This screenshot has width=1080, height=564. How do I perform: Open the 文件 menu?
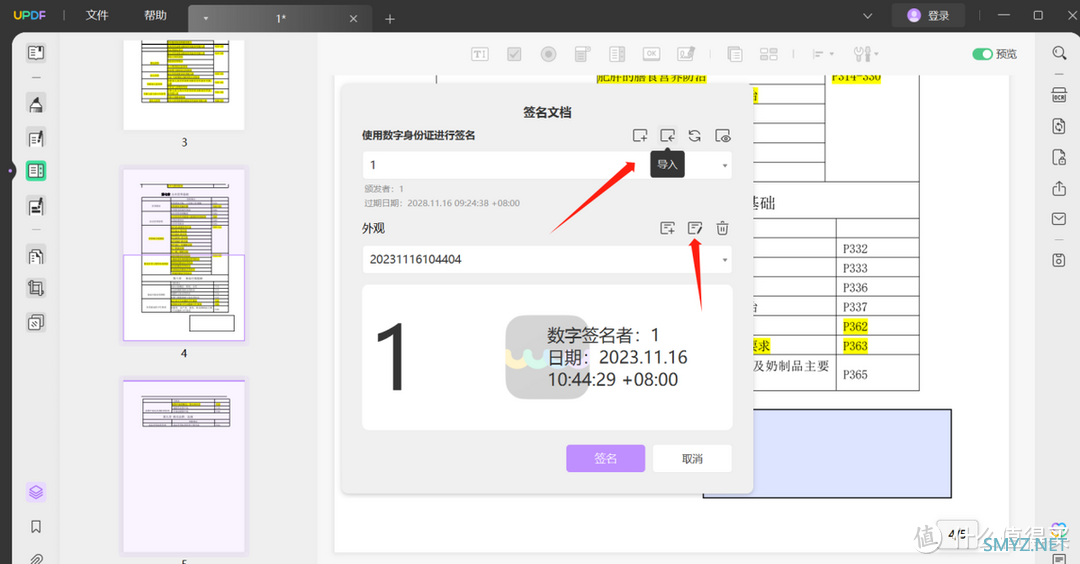click(97, 15)
